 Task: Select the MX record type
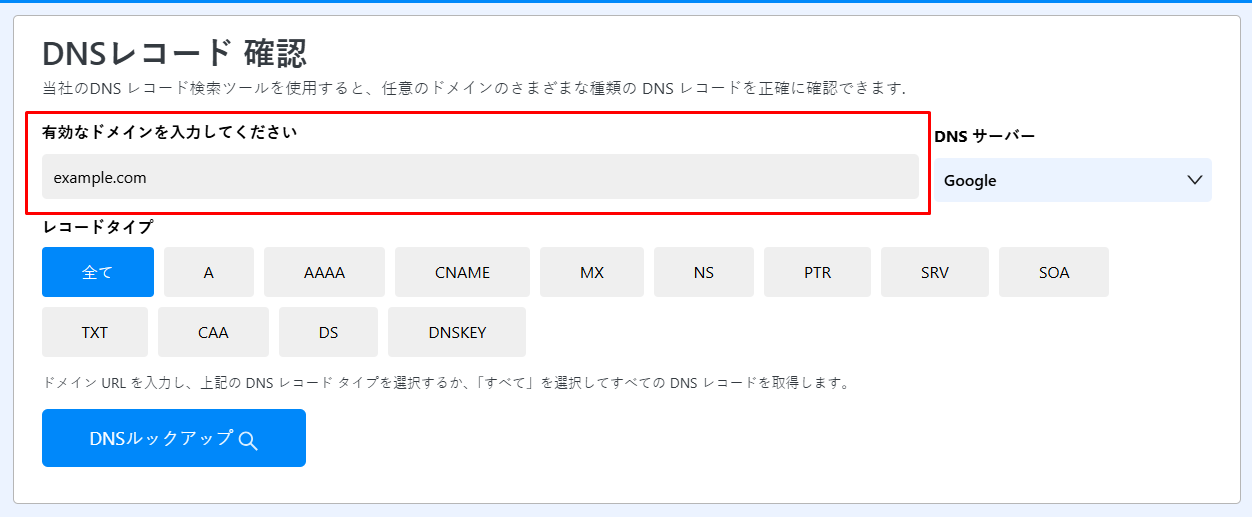coord(592,272)
